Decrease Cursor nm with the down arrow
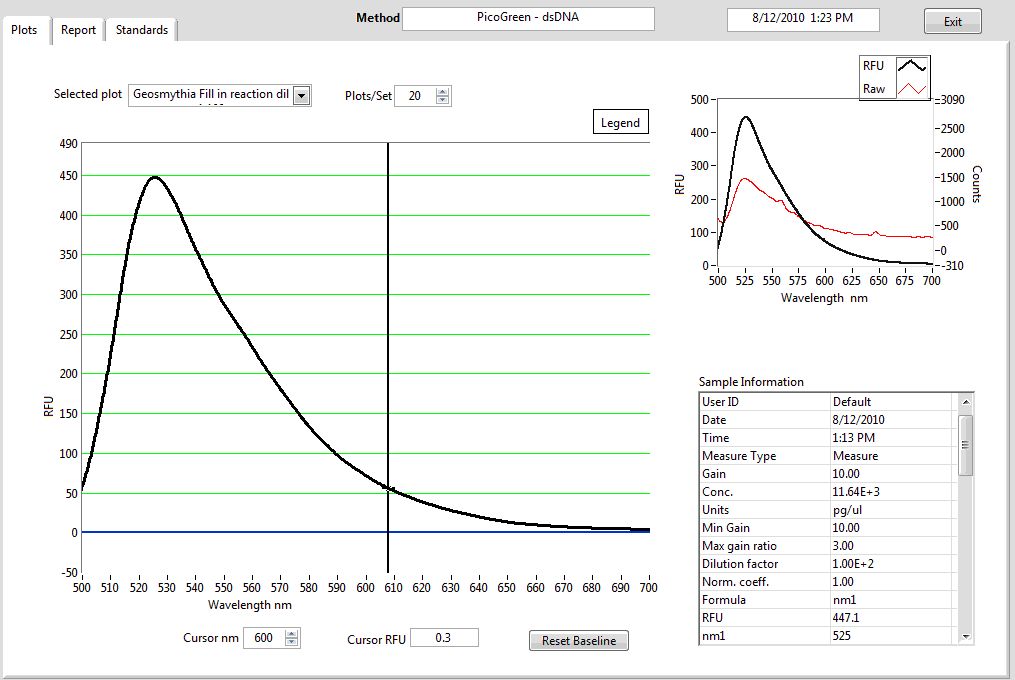Viewport: 1015px width, 680px height. [x=291, y=642]
